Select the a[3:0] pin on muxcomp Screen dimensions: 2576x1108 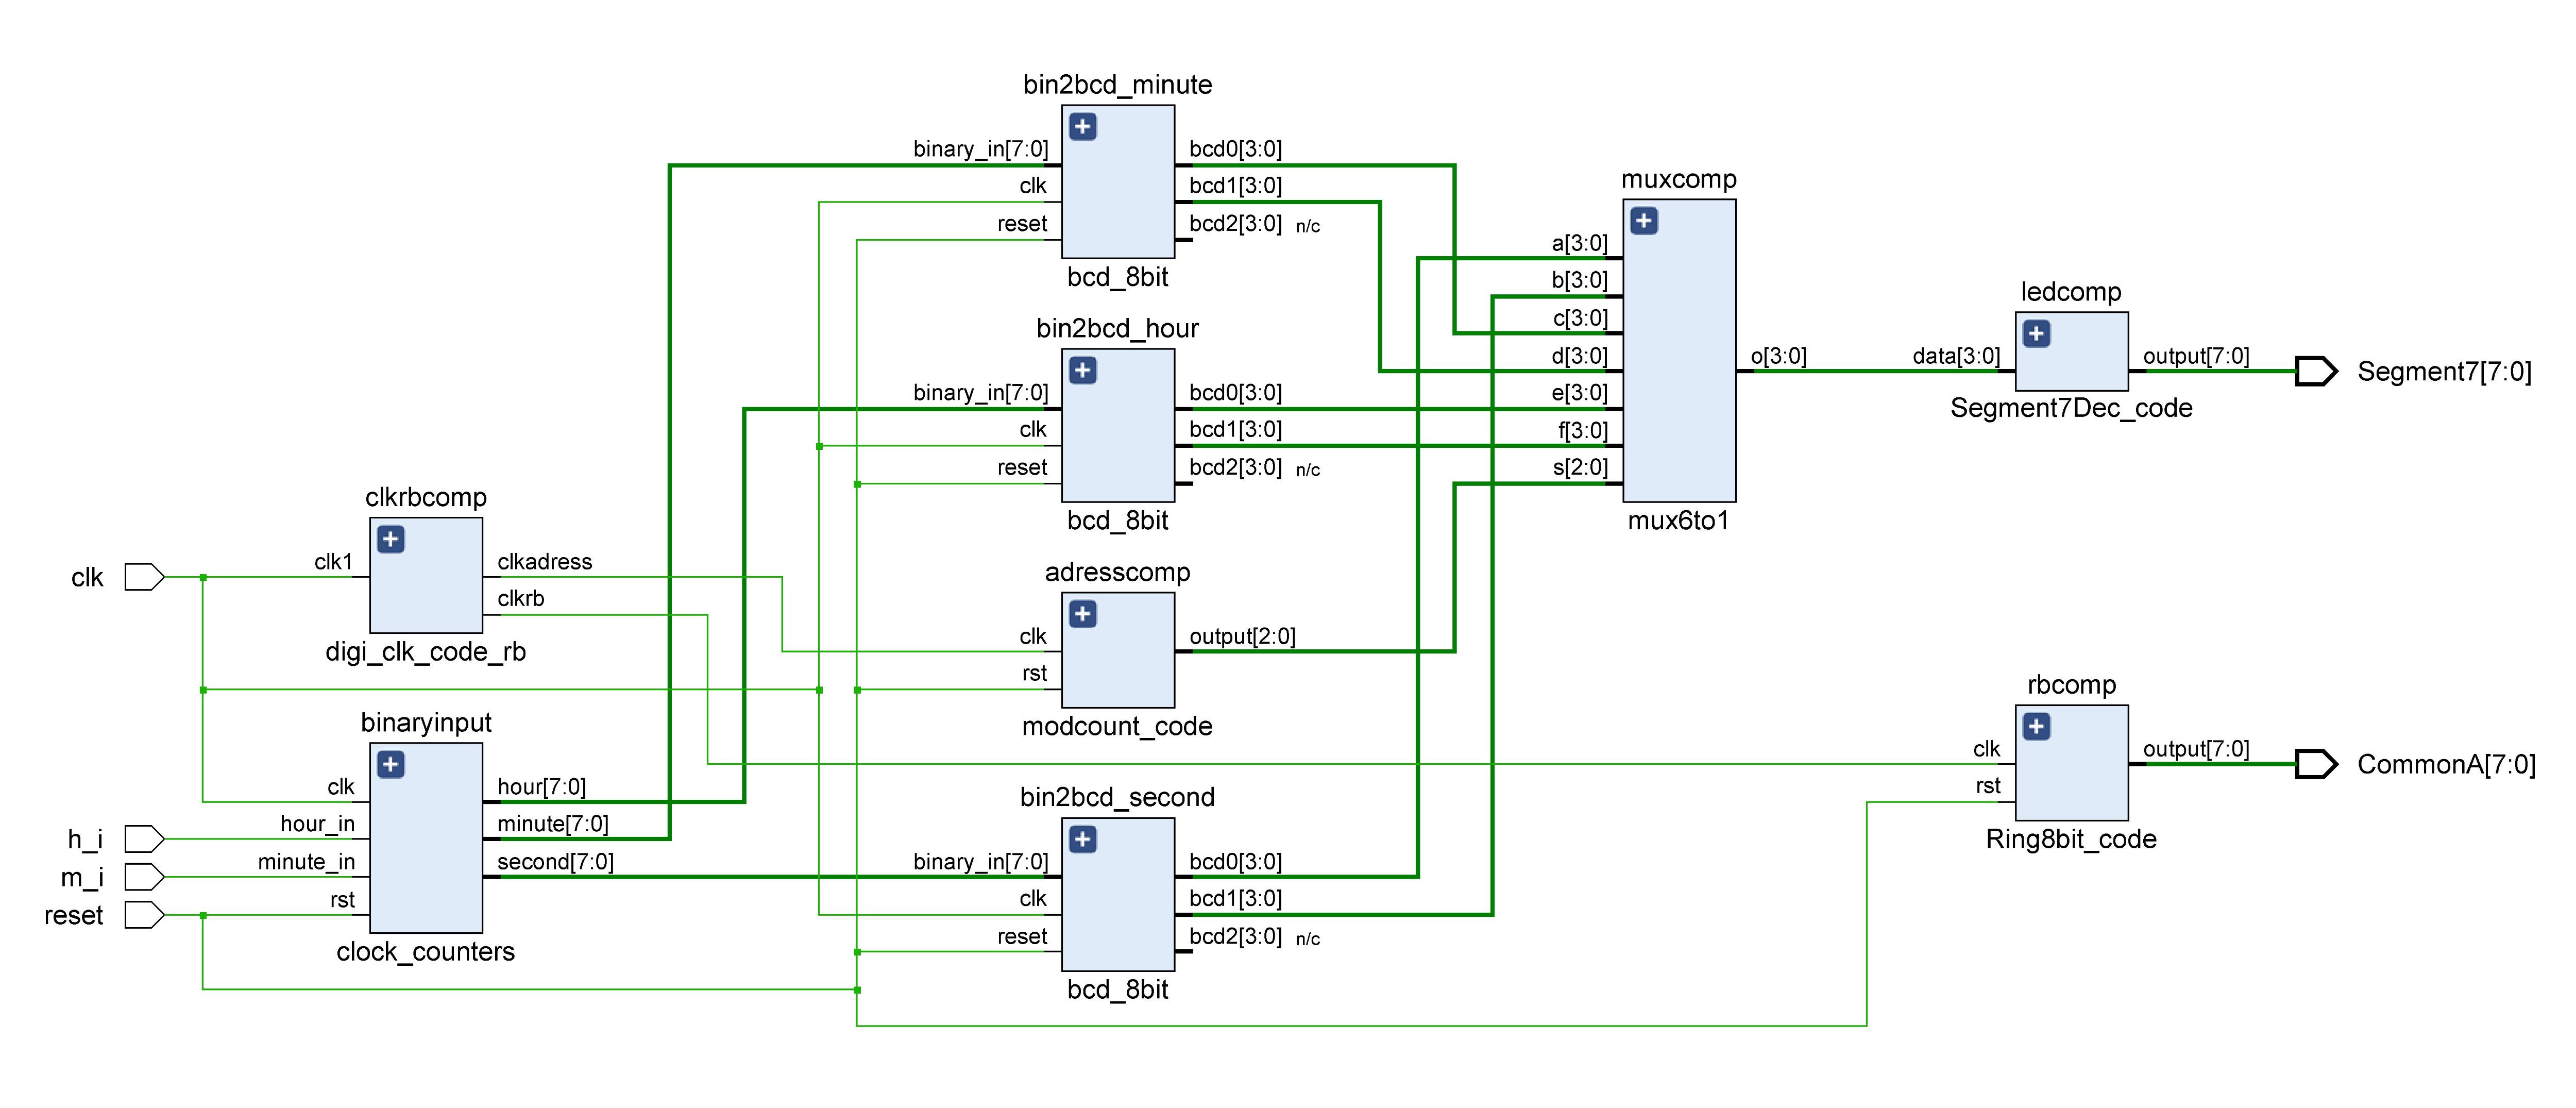1580,243
